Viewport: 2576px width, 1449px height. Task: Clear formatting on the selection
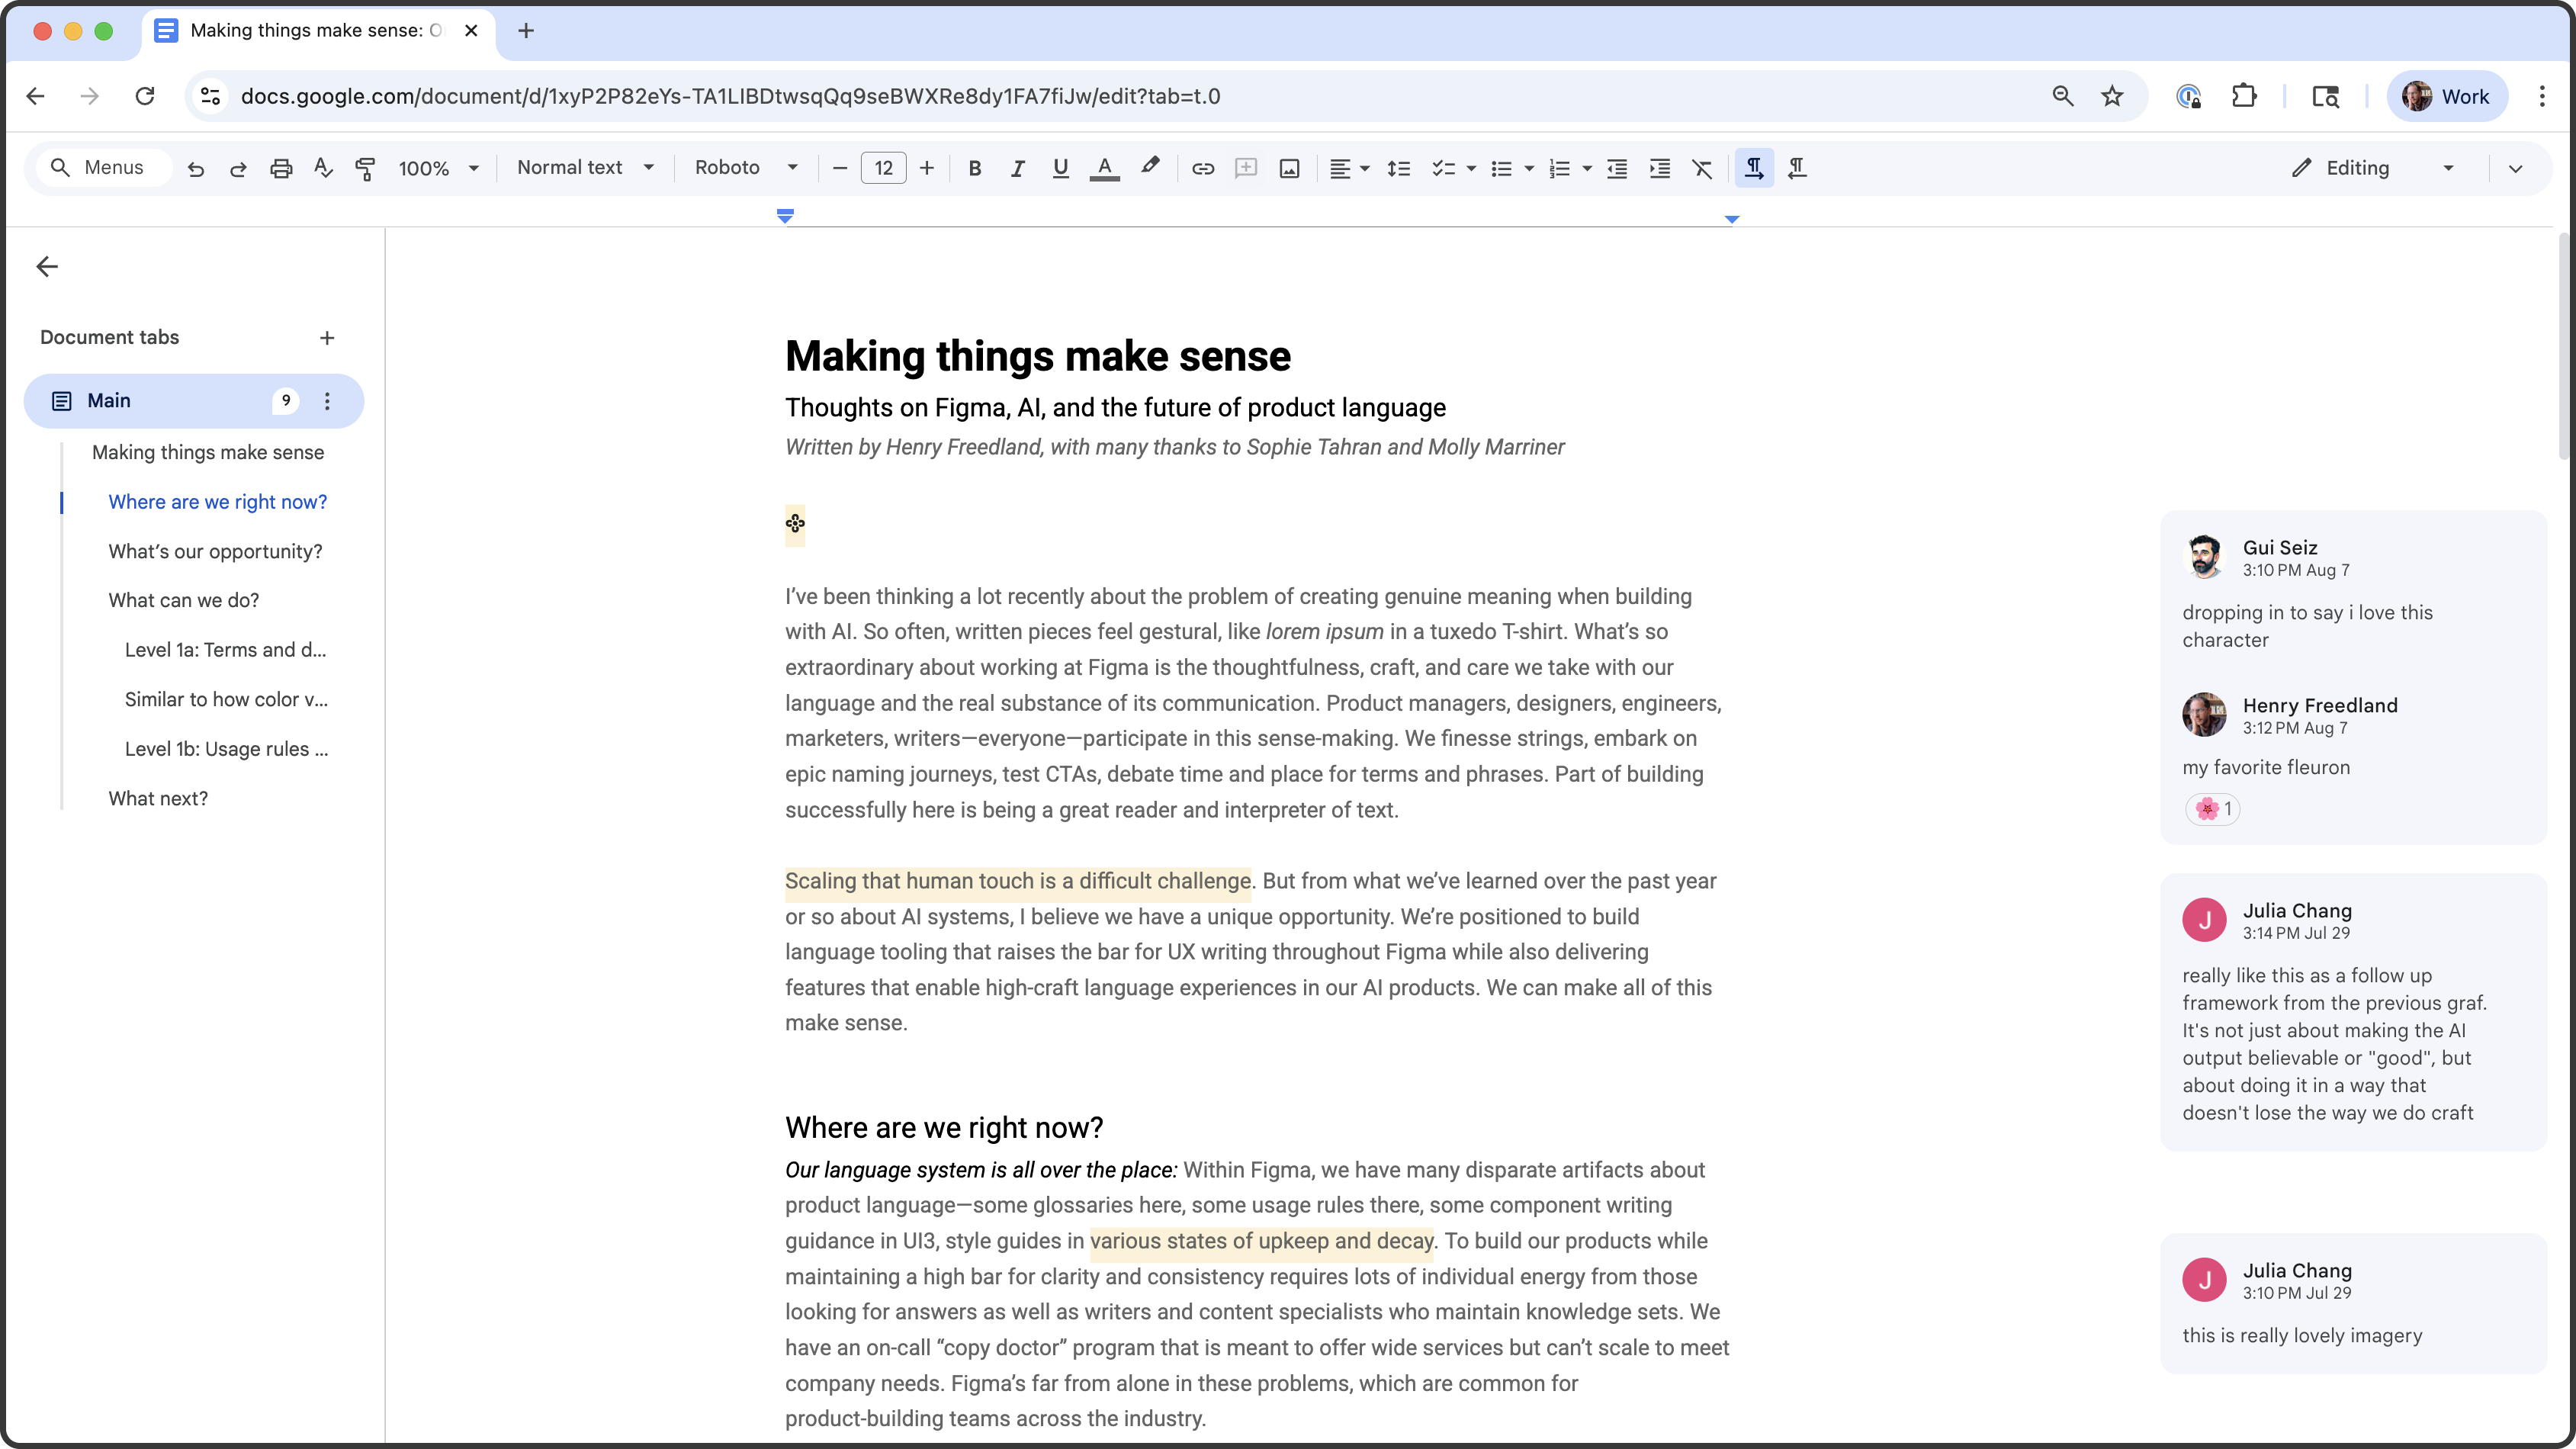(1702, 168)
